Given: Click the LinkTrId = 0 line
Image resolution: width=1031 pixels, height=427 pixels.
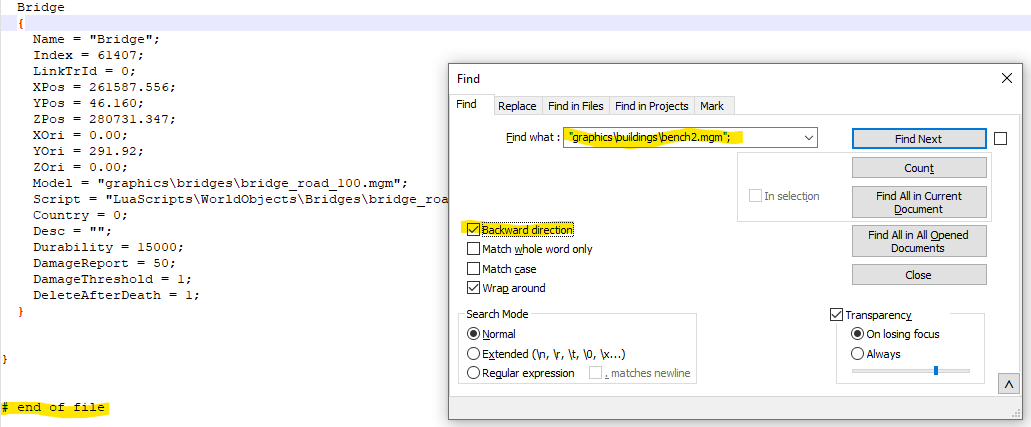Looking at the screenshot, I should [x=84, y=71].
